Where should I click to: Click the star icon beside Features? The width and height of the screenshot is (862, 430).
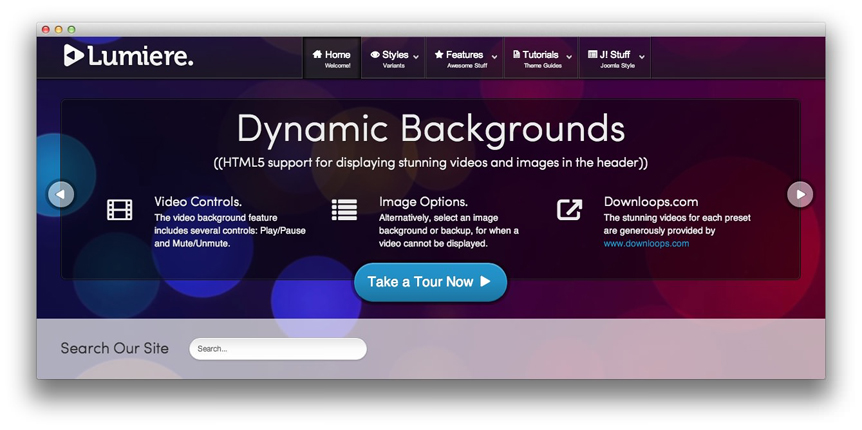[x=439, y=55]
